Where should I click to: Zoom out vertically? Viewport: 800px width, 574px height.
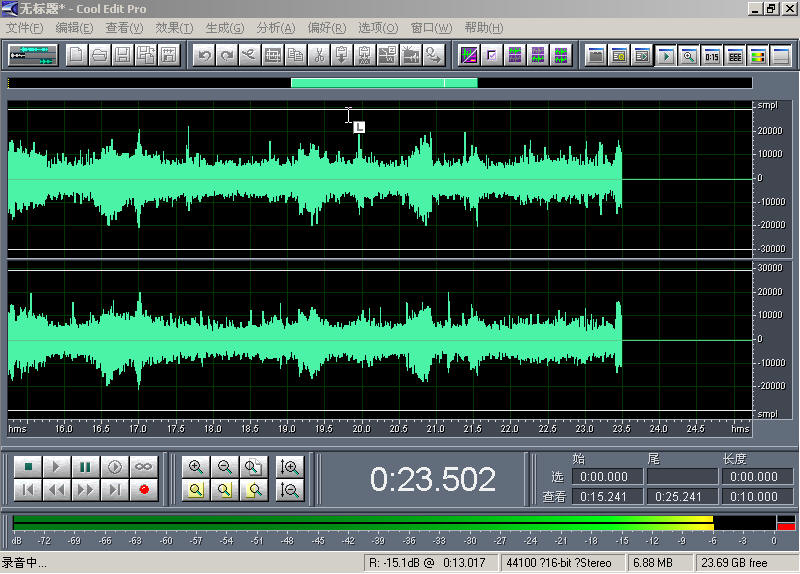pos(290,490)
